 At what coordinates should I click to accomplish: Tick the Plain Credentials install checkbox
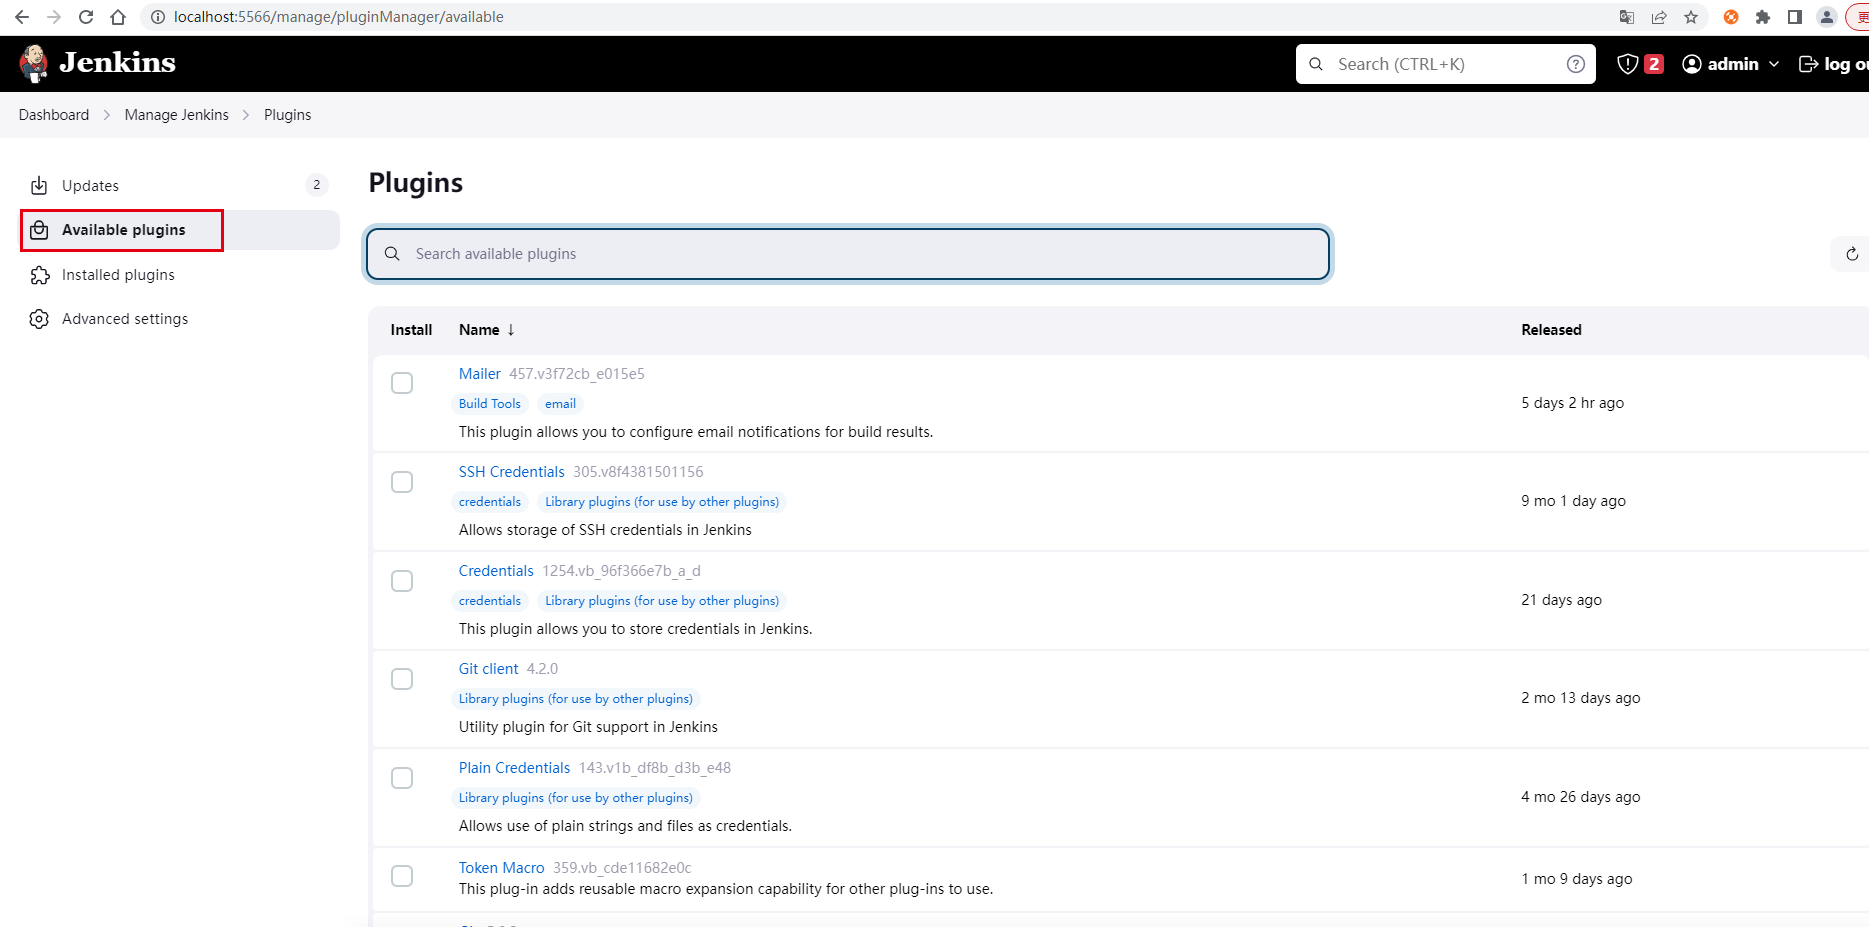(402, 778)
